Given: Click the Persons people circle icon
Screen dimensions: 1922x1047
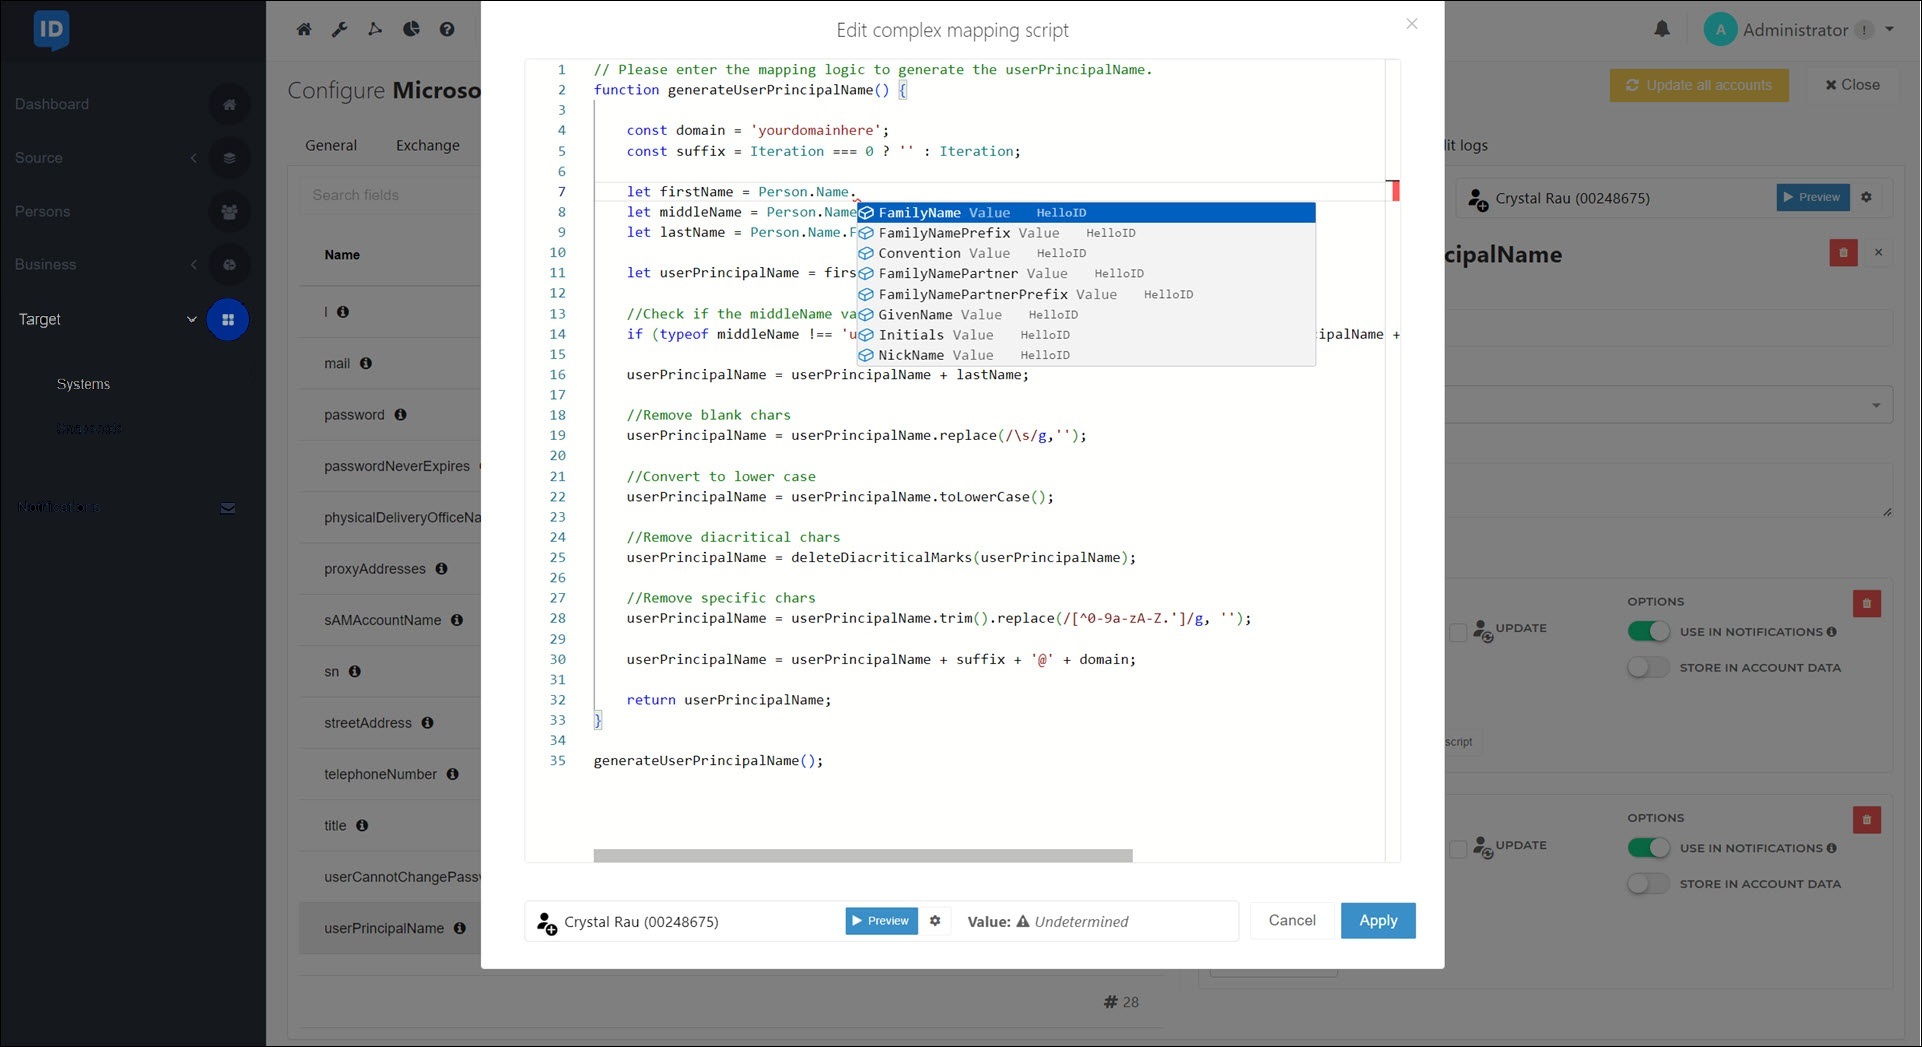Looking at the screenshot, I should point(229,212).
